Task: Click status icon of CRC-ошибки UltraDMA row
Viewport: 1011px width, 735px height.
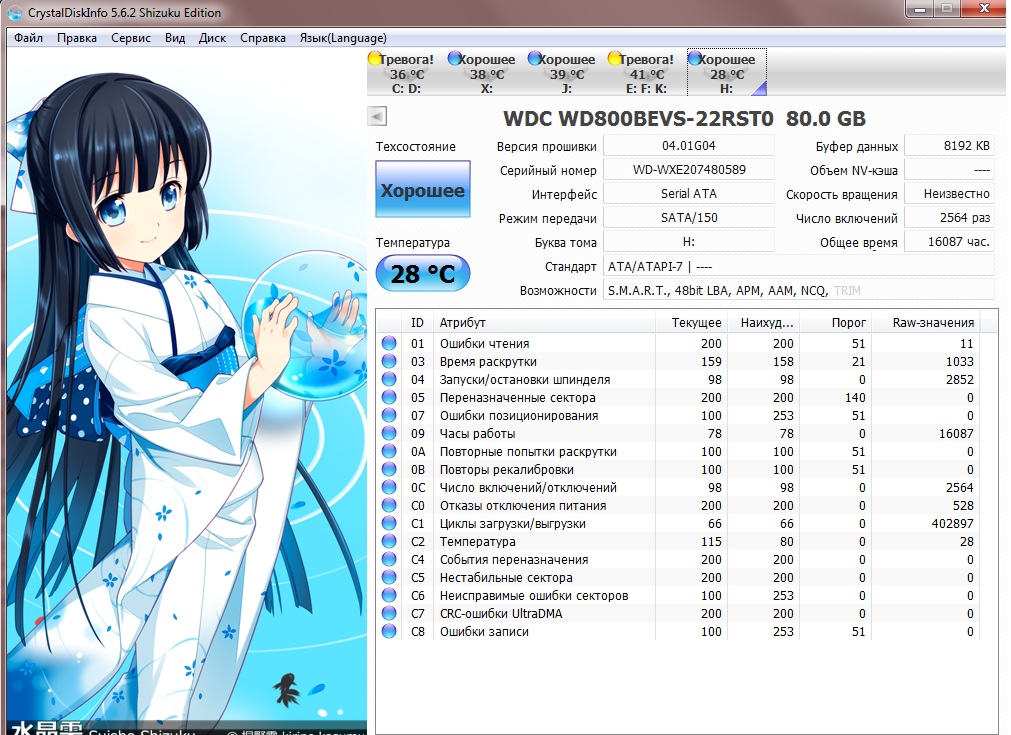Action: click(x=389, y=614)
